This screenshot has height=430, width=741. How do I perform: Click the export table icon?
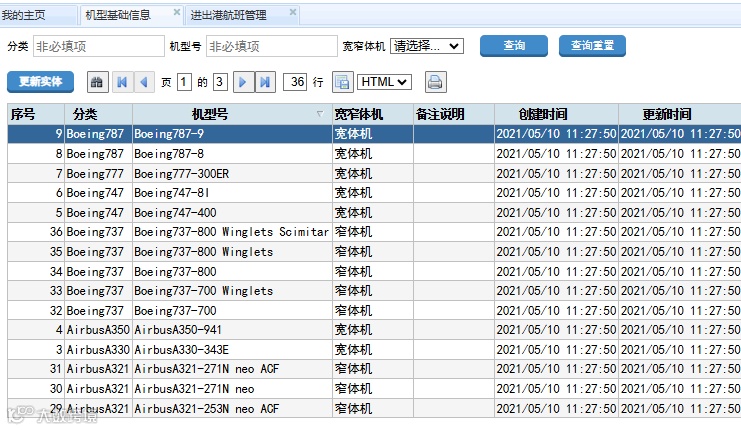(343, 82)
